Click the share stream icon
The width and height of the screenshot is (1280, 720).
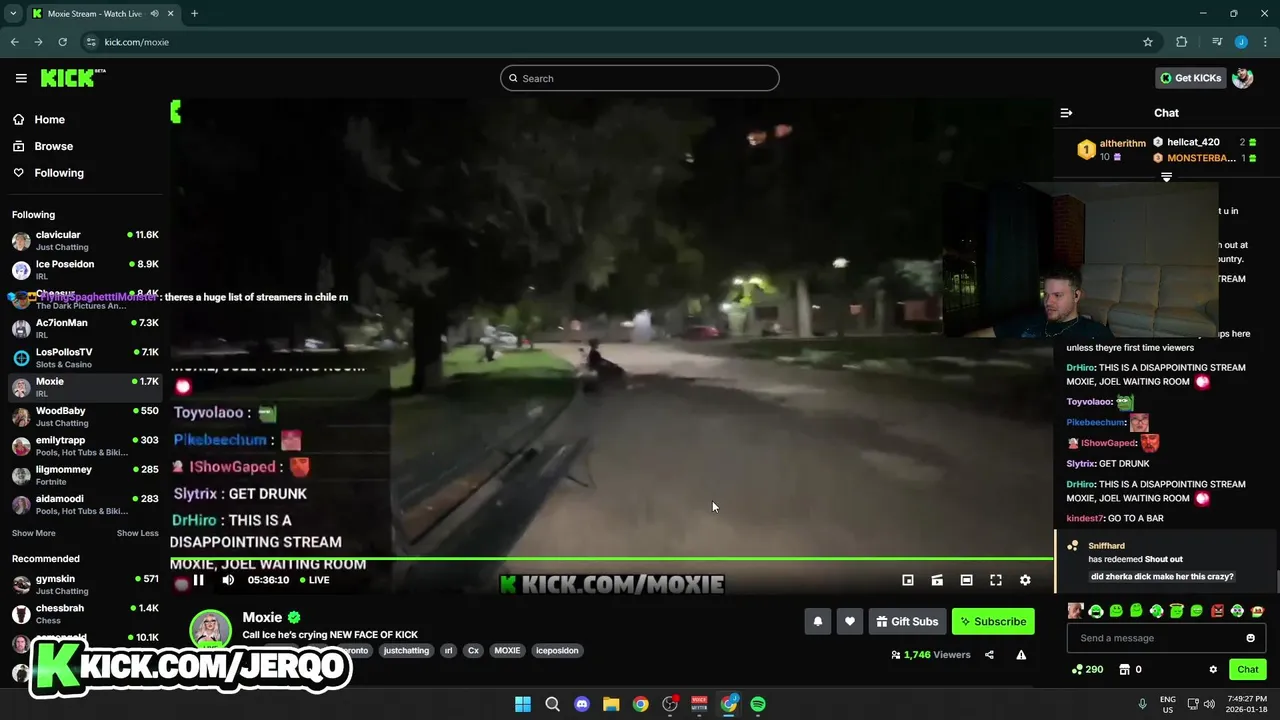tap(989, 655)
